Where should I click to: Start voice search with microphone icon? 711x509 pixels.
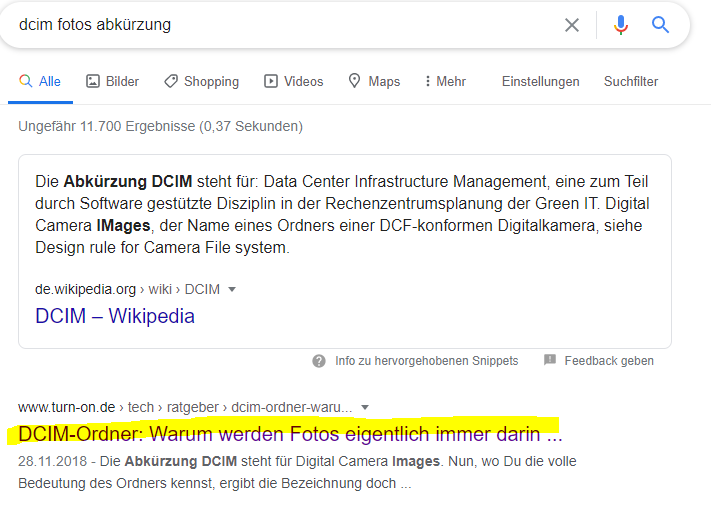(621, 25)
